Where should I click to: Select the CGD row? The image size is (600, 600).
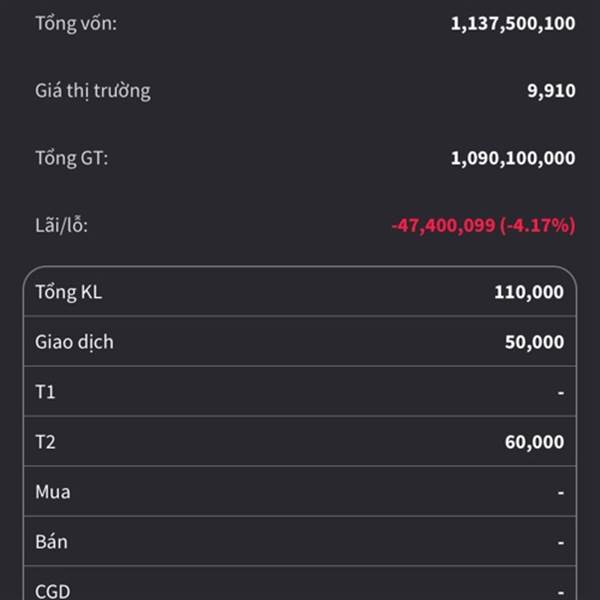(x=300, y=584)
